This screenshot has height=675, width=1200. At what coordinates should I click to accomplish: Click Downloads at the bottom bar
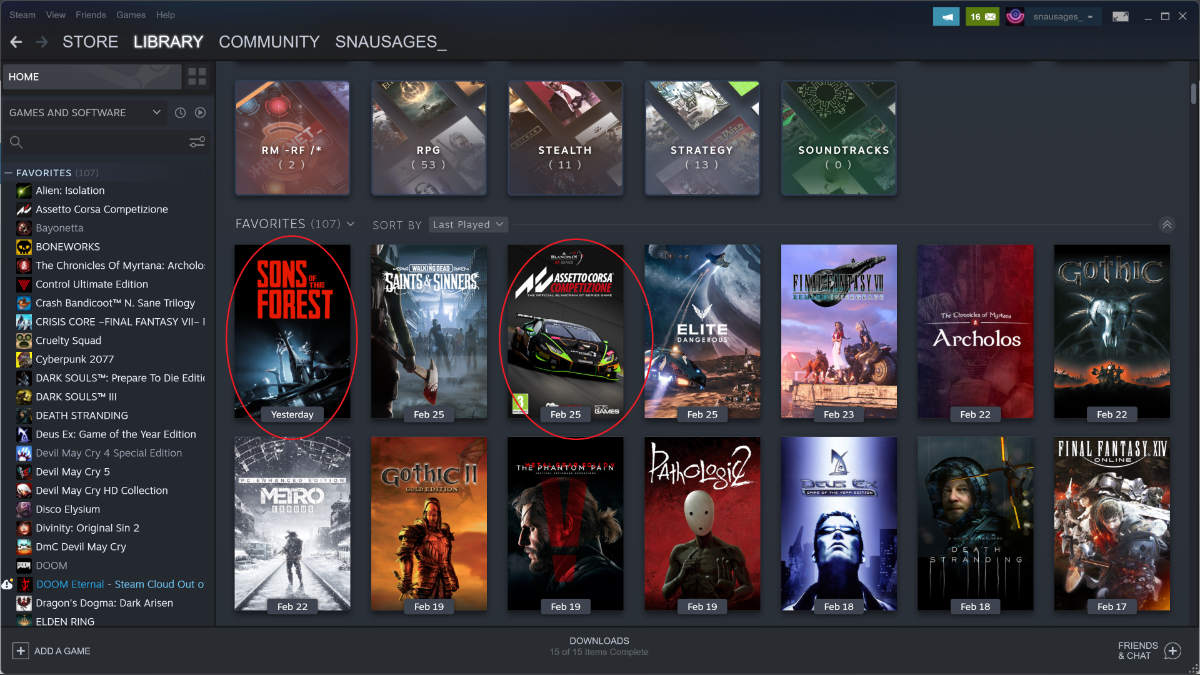[599, 645]
